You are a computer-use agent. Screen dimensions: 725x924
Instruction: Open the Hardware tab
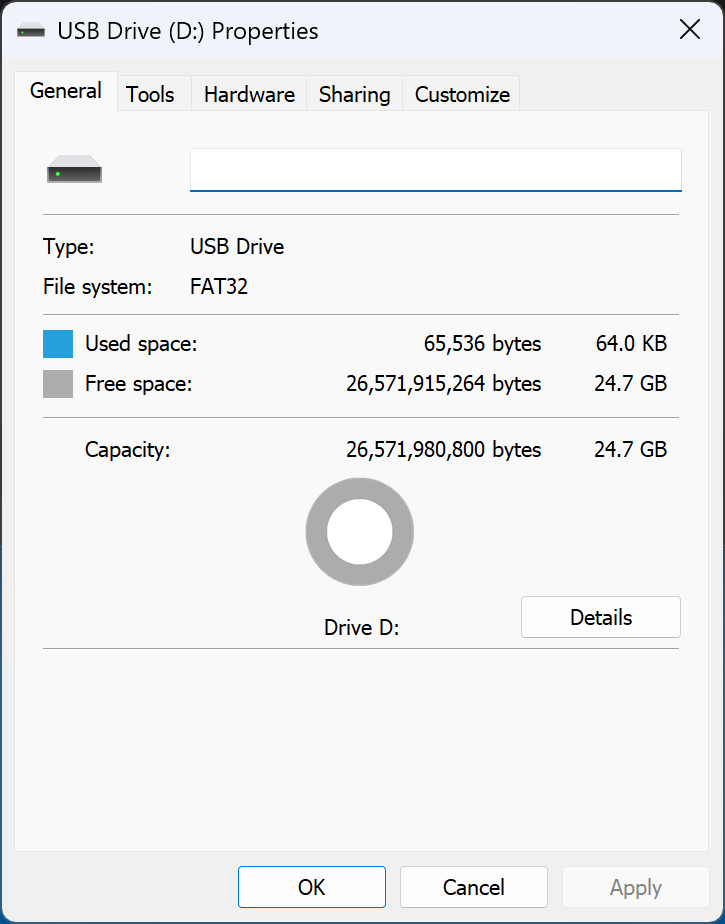249,95
